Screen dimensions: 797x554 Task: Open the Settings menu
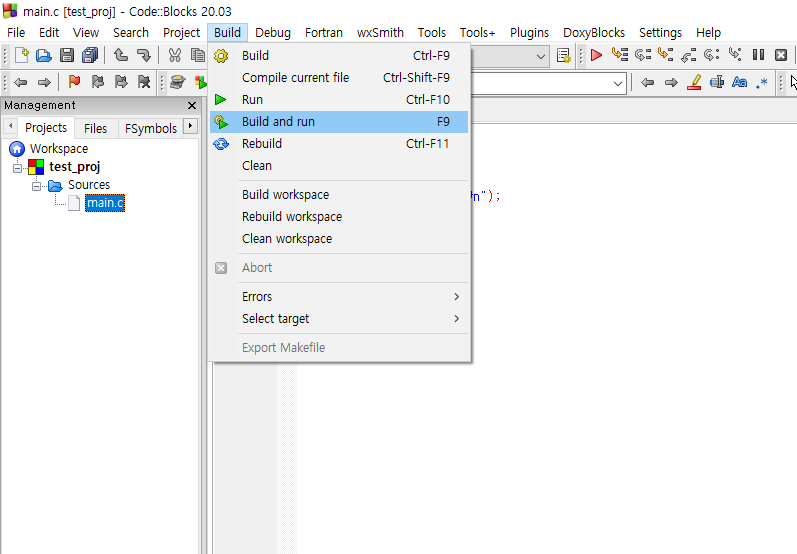(660, 33)
